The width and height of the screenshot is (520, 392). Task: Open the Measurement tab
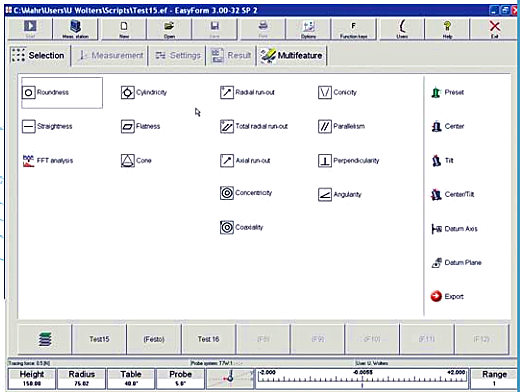110,55
